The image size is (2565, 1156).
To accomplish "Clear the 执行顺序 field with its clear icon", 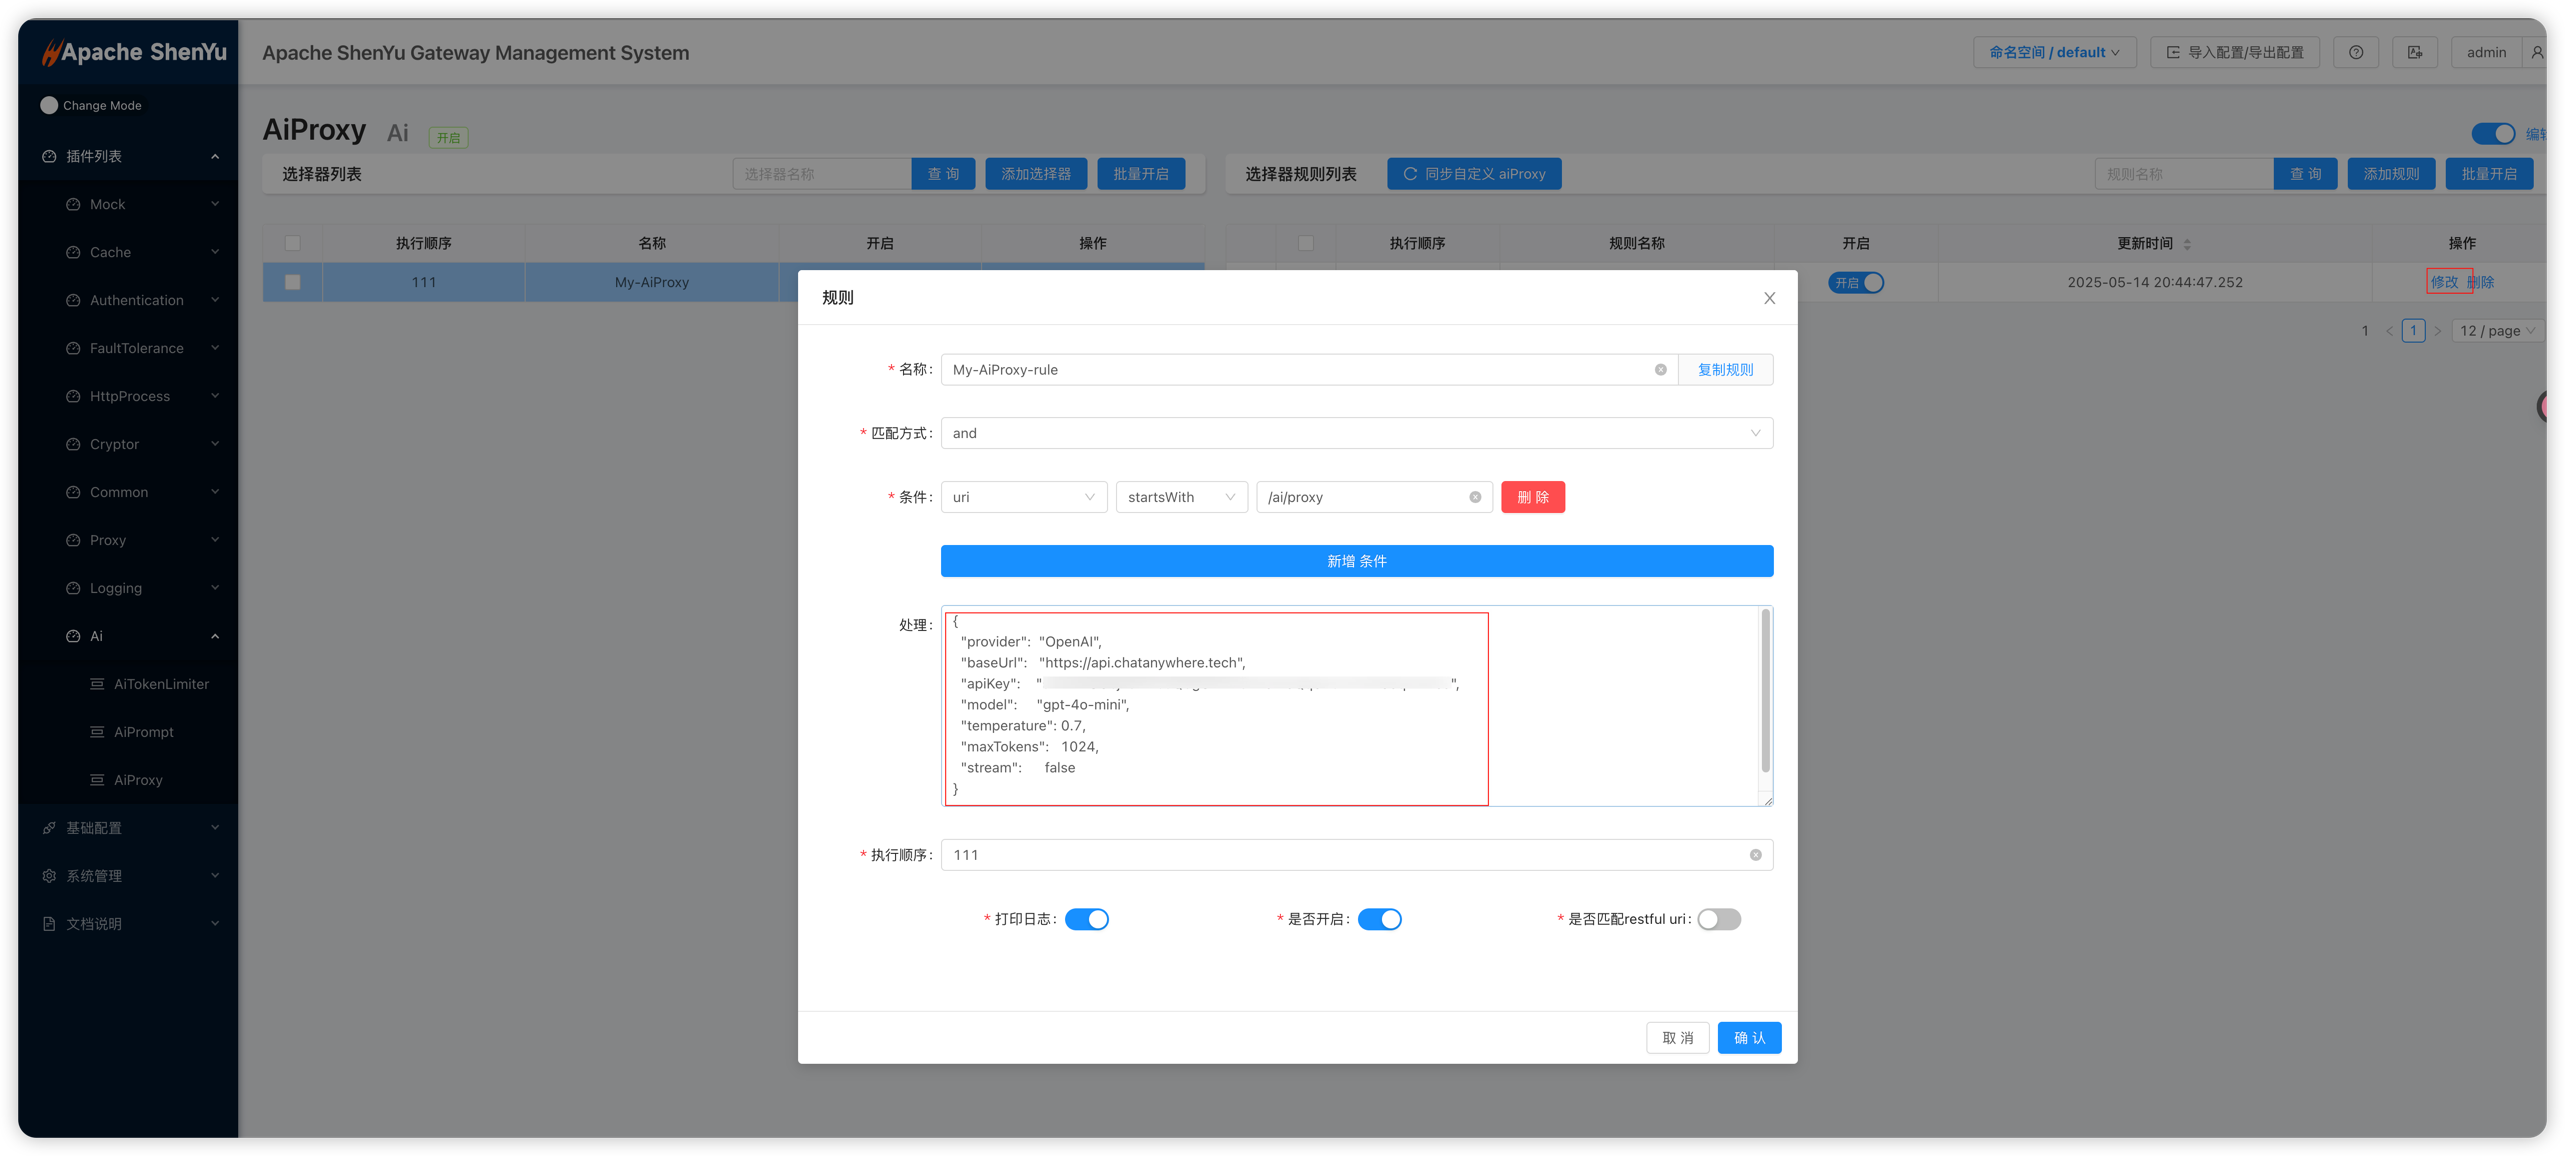I will point(1755,855).
